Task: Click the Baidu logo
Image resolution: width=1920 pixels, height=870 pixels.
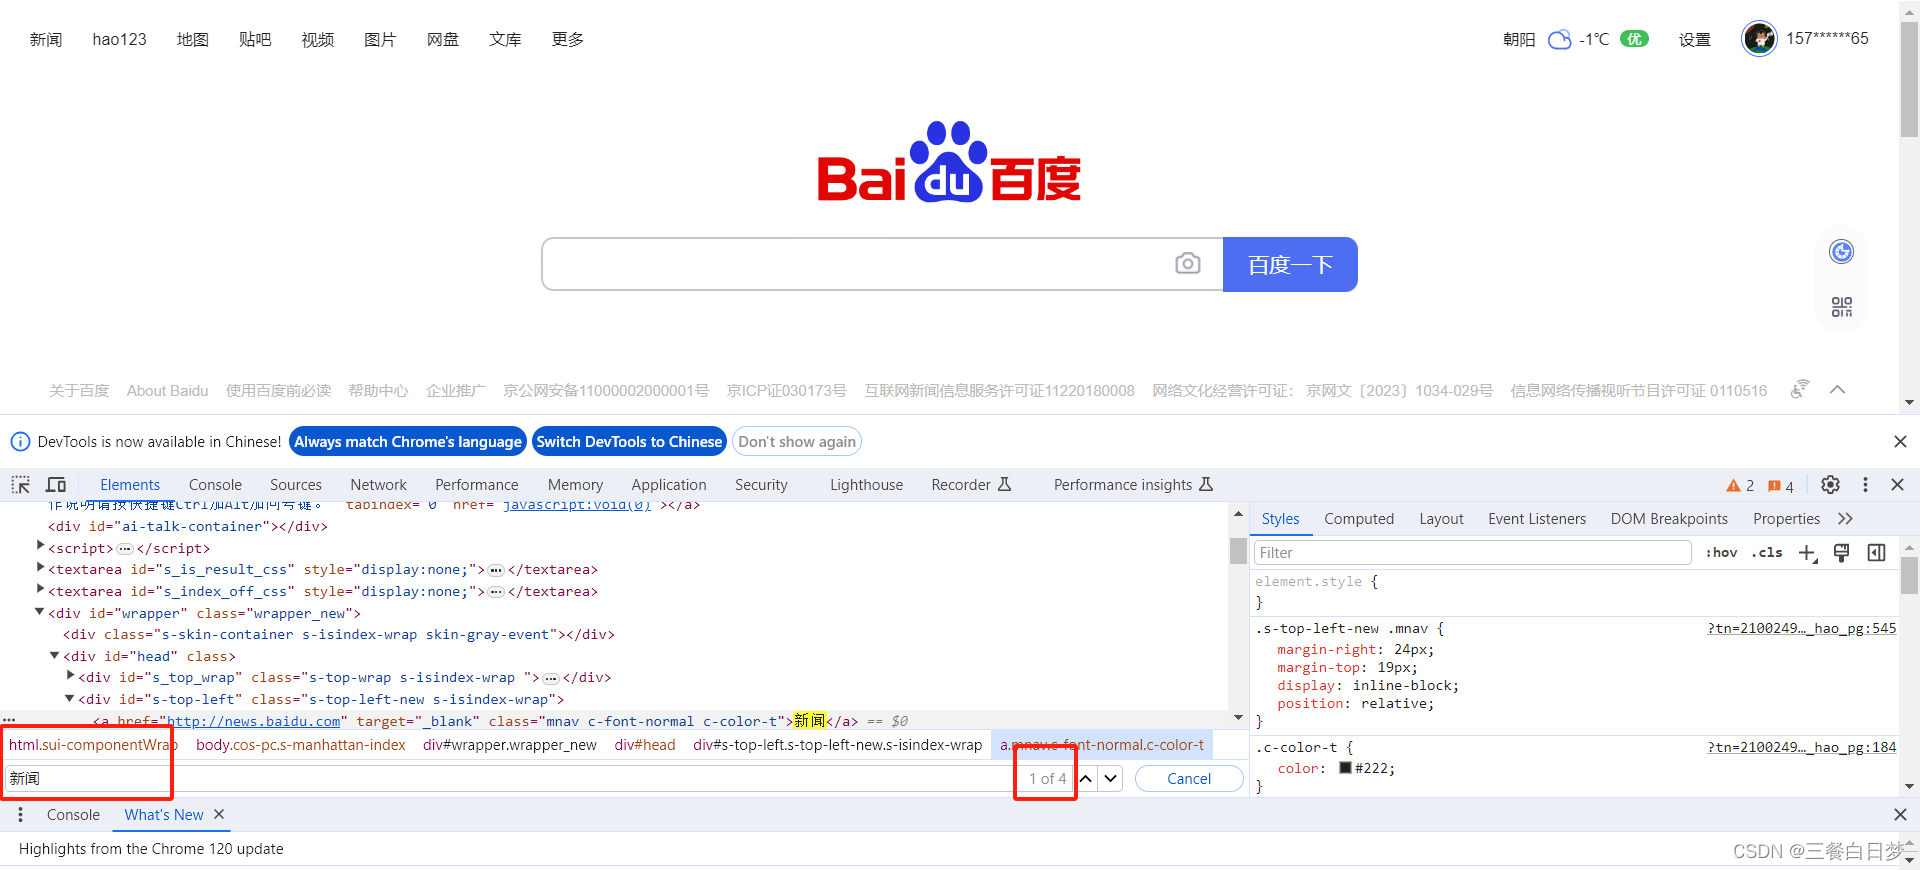Action: point(949,162)
